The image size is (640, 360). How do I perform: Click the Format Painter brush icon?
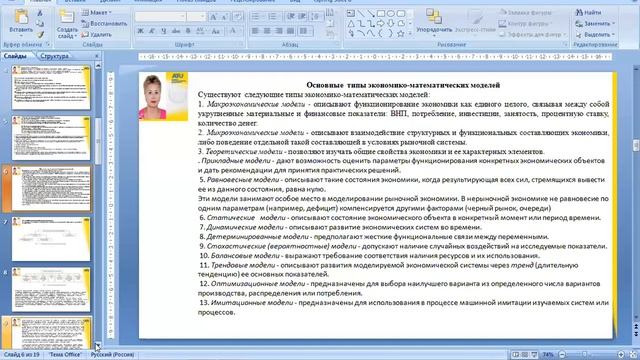click(x=40, y=34)
